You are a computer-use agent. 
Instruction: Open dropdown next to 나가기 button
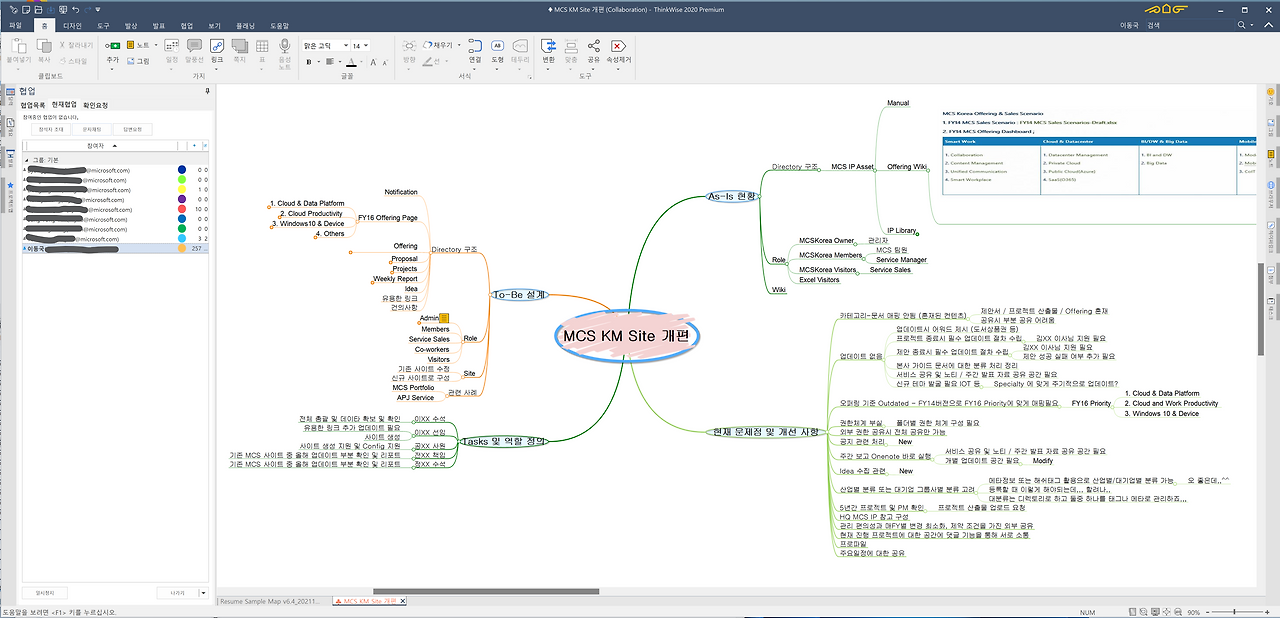coord(204,592)
